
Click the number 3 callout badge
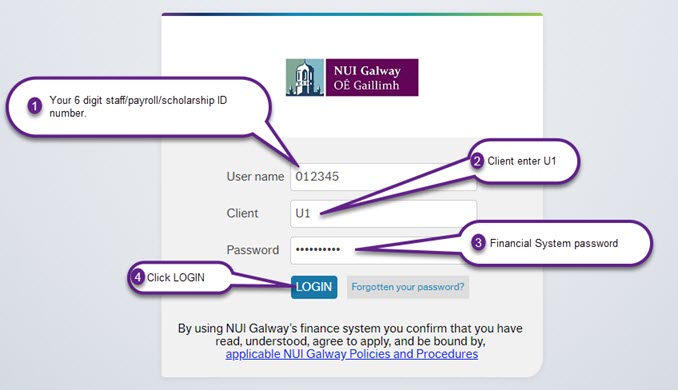(478, 243)
